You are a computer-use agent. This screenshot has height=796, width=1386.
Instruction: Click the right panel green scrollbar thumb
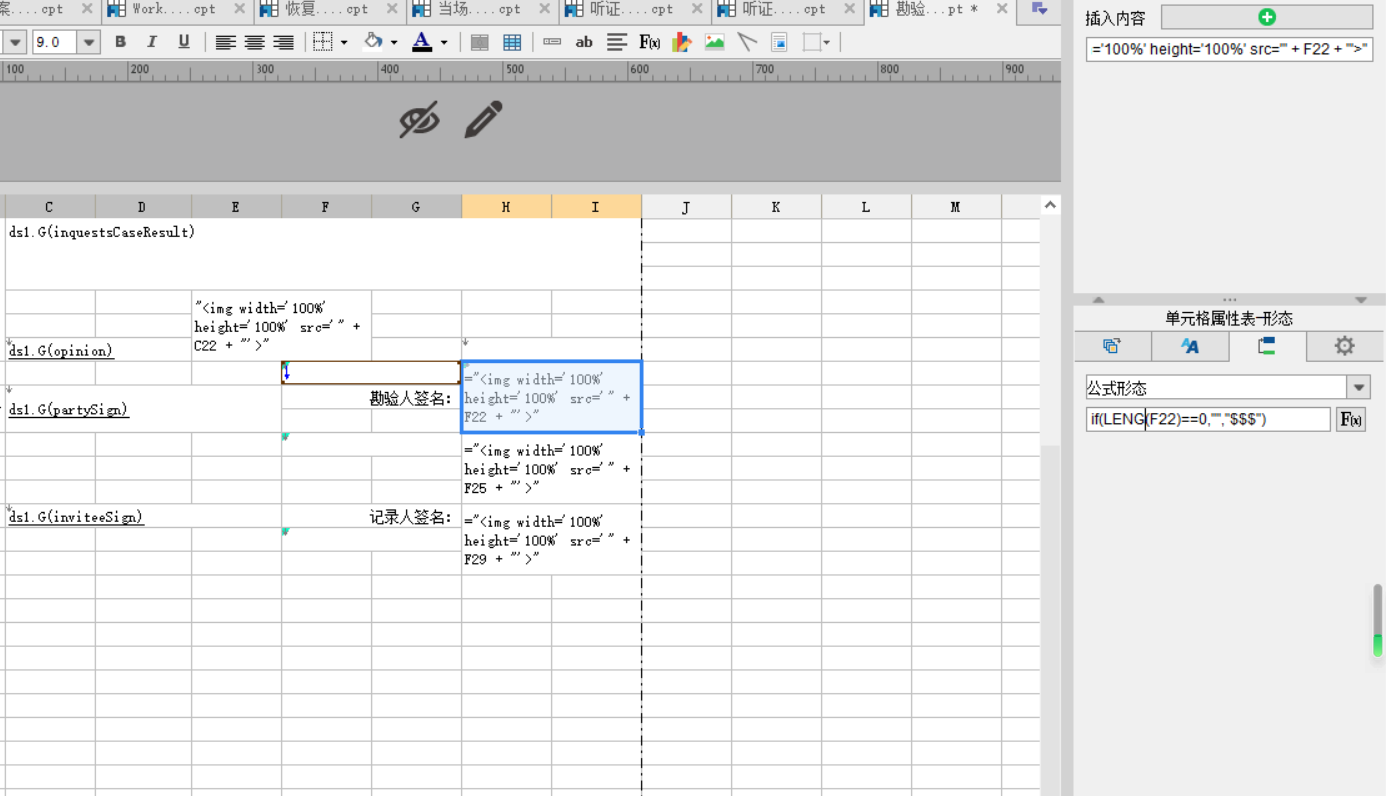click(x=1378, y=621)
